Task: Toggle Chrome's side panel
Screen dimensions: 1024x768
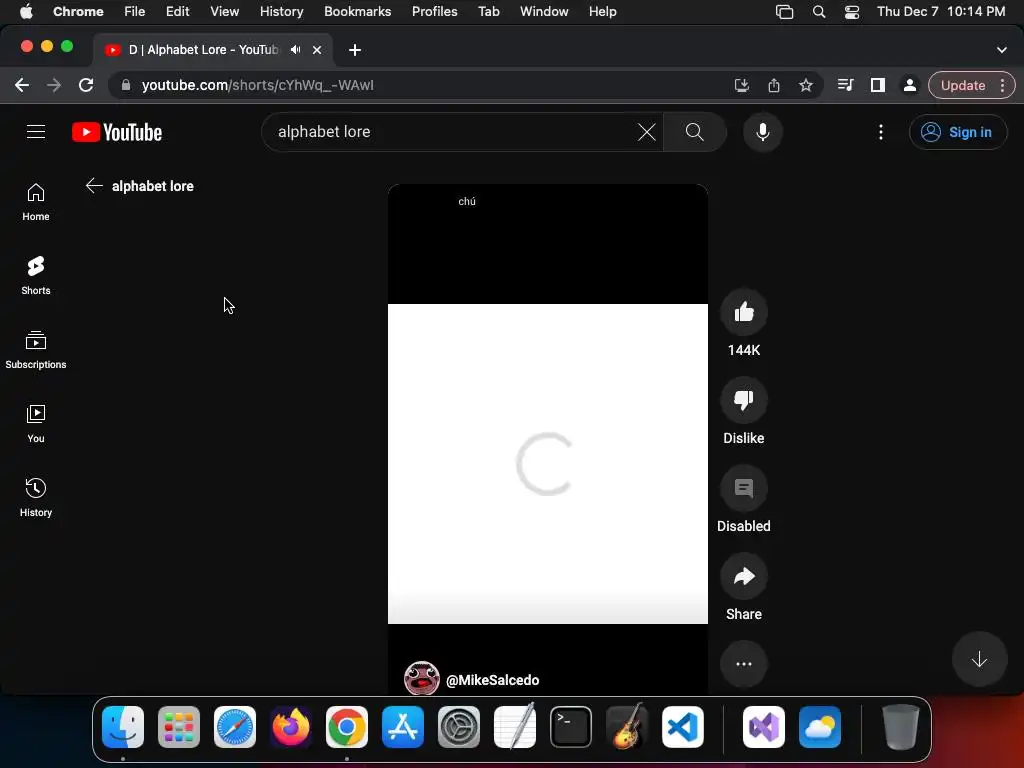Action: [878, 86]
